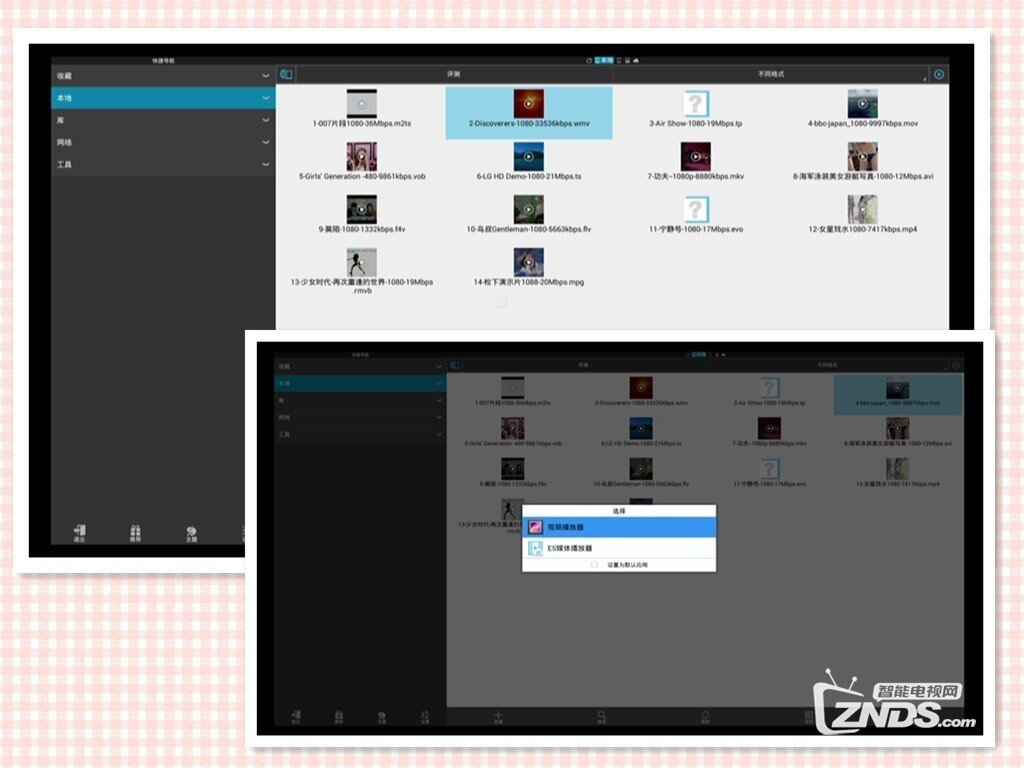
Task: Click grid view icon in lower window toolbar
Action: click(808, 717)
